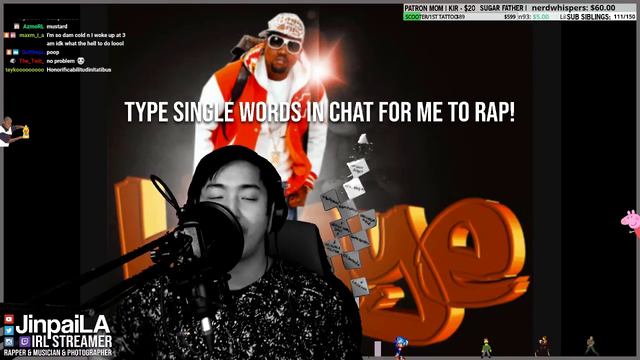Click the Peppa Pig sprite at the right edge
Viewport: 640px width, 360px height.
pos(631,222)
